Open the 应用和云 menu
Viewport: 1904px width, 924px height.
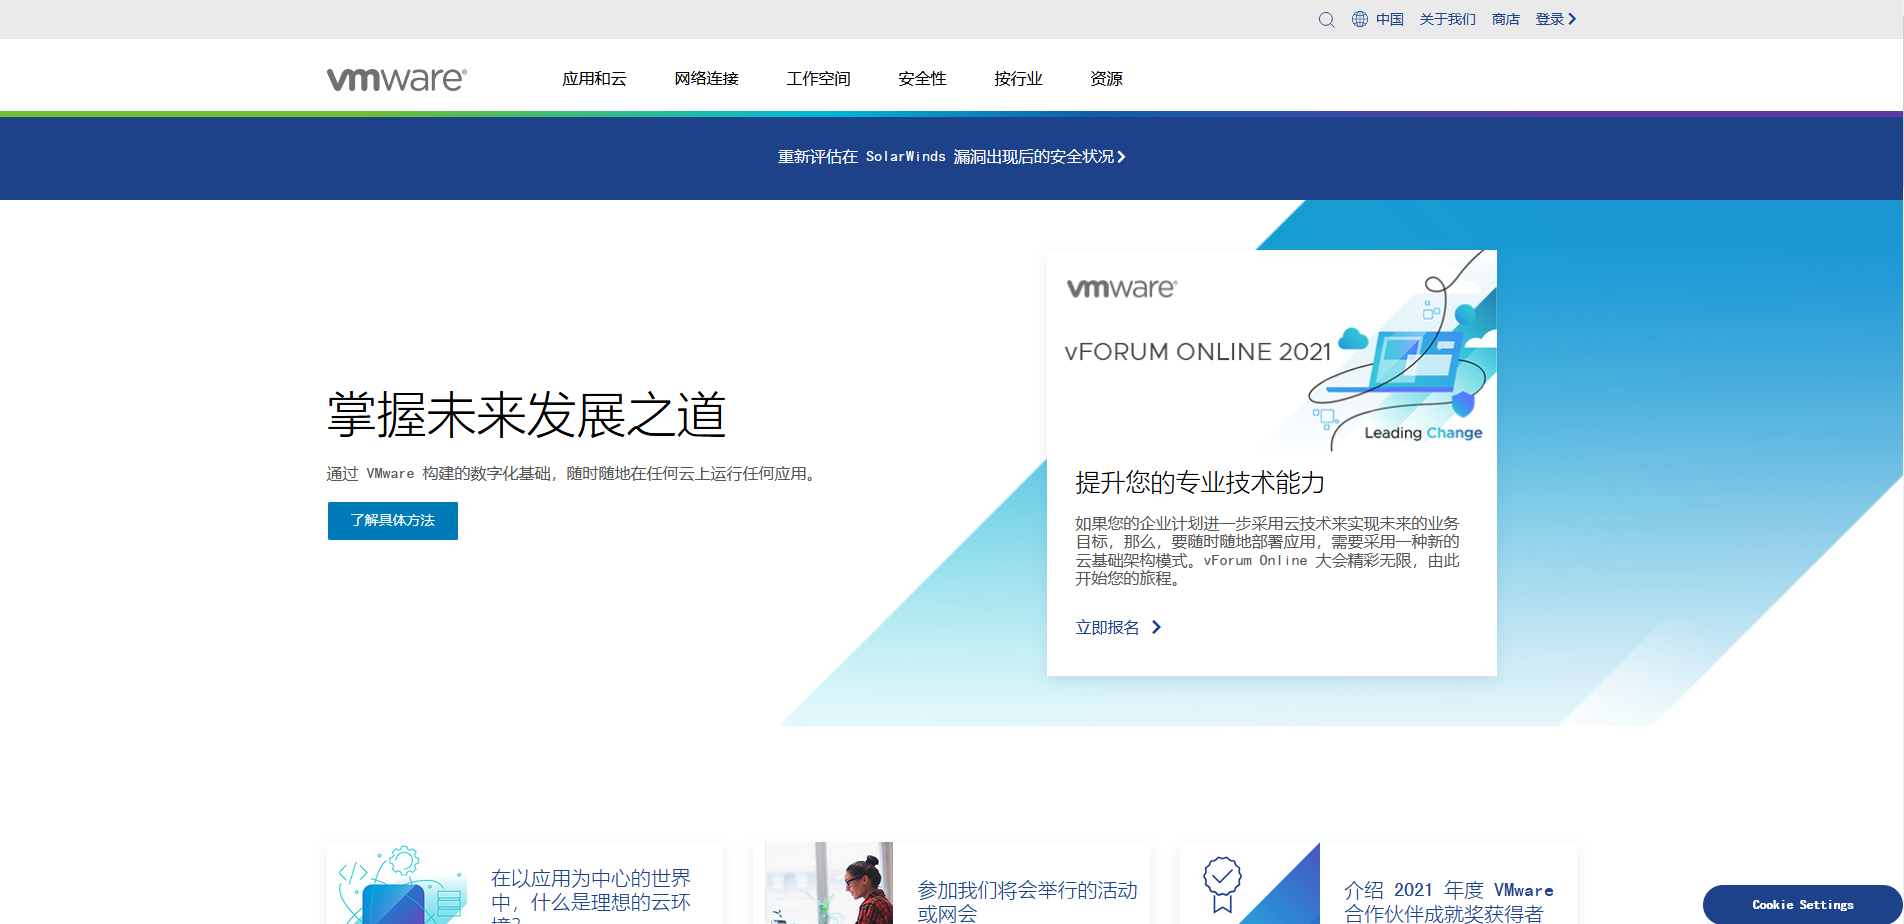pyautogui.click(x=594, y=79)
